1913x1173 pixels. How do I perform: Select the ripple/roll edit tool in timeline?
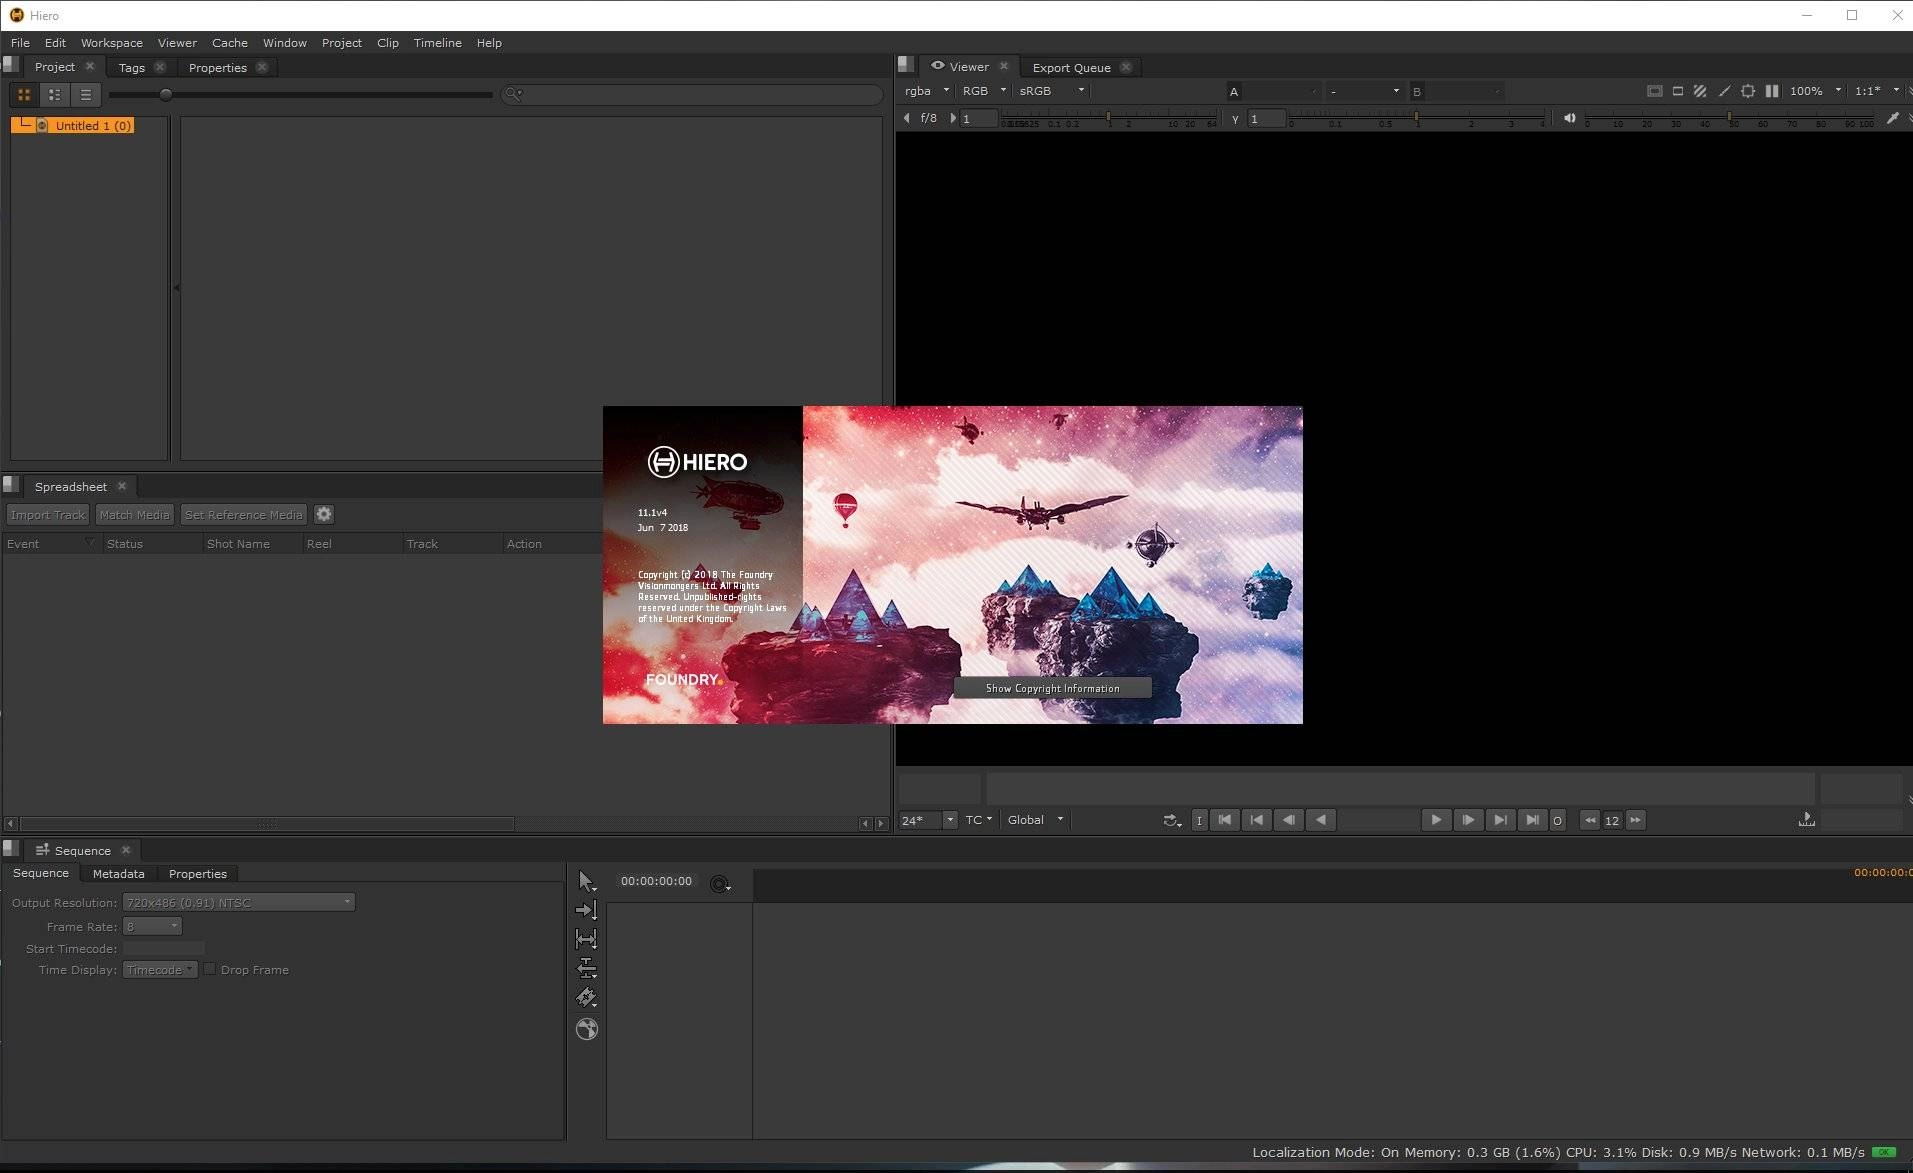click(x=586, y=968)
